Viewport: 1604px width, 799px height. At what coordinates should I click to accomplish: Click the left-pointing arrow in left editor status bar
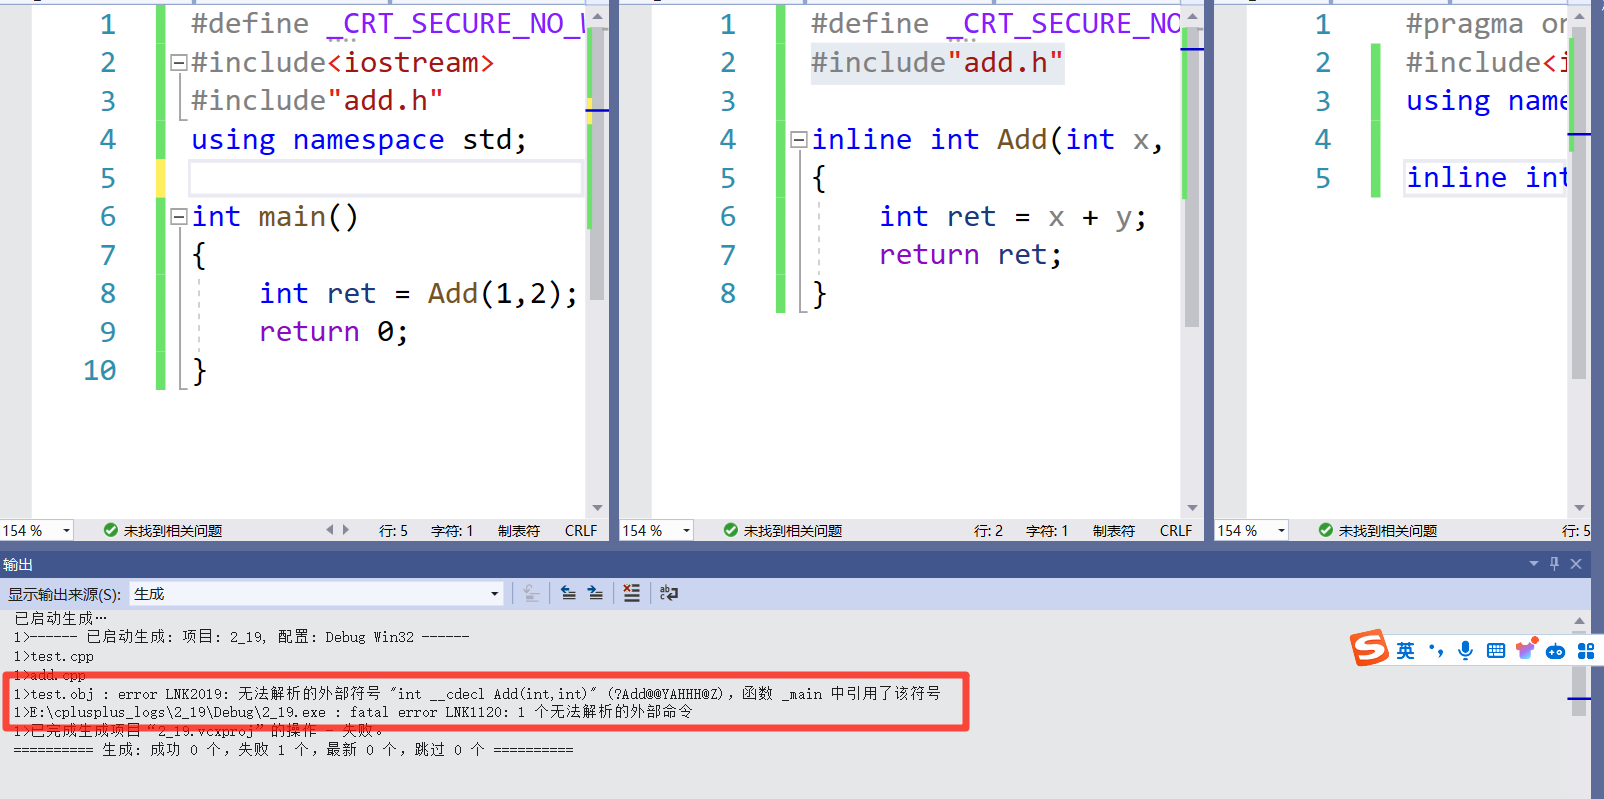pyautogui.click(x=330, y=530)
